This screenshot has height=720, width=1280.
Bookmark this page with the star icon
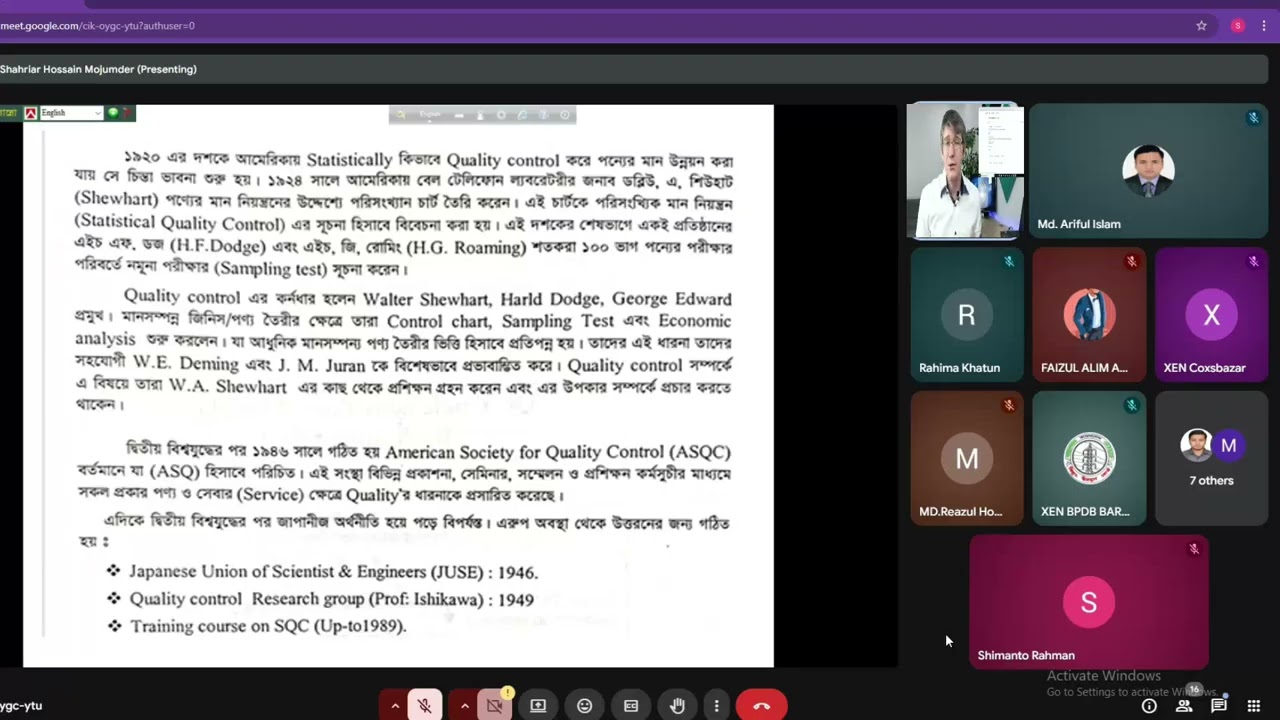coord(1202,26)
